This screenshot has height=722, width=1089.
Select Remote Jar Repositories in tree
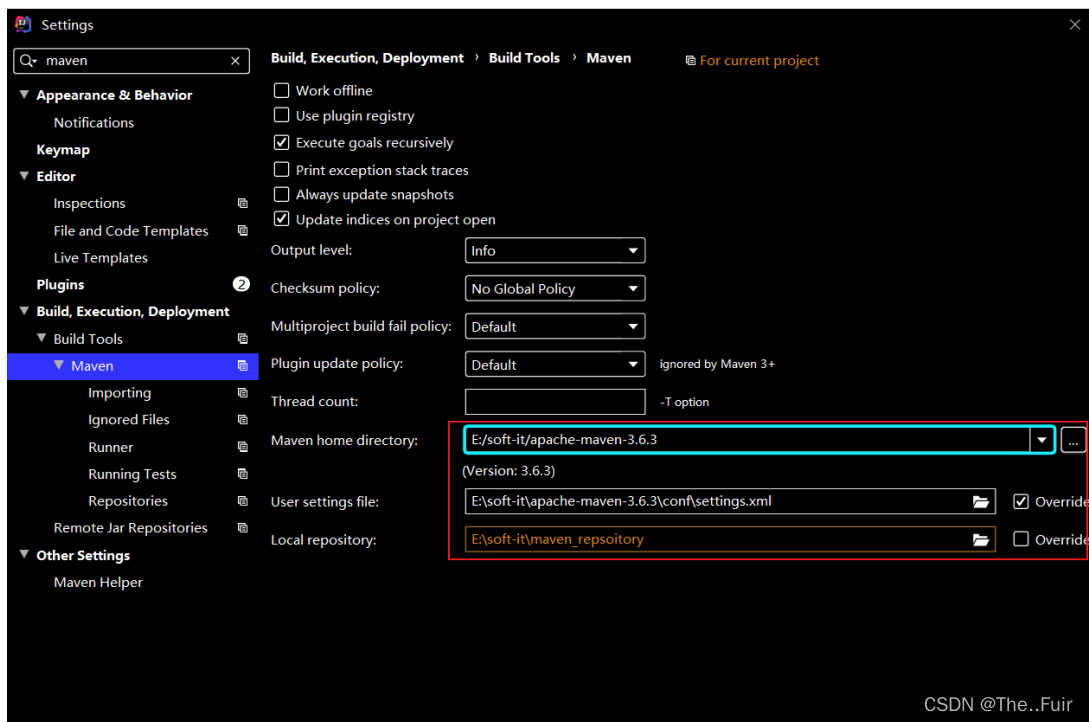(x=131, y=528)
